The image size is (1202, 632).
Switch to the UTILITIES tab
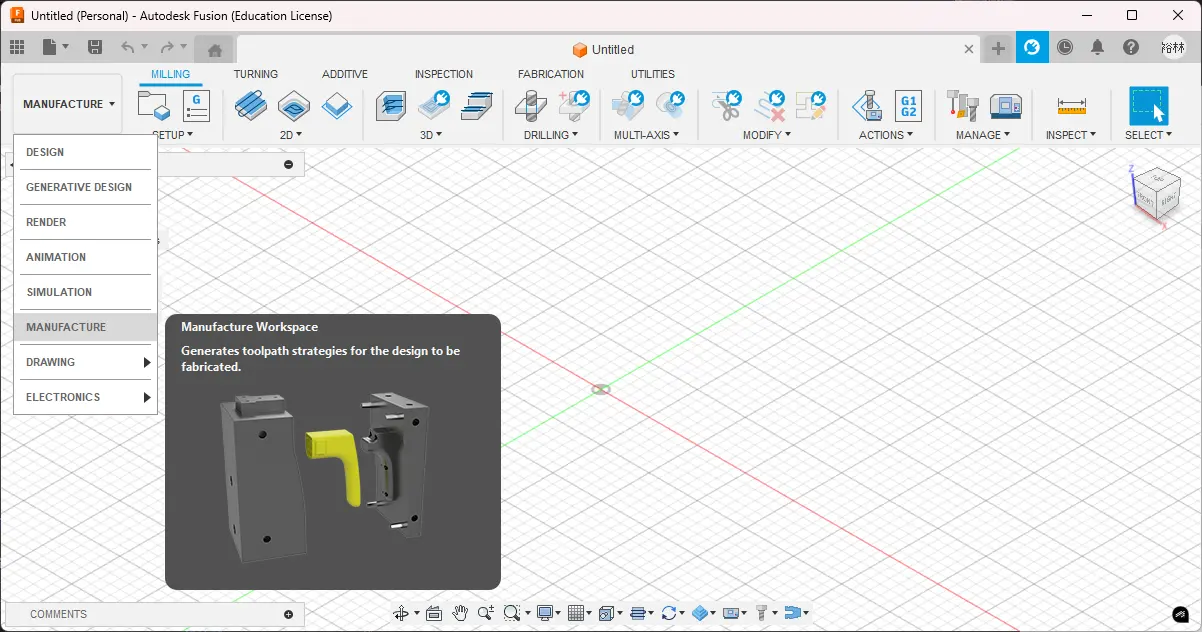tap(653, 74)
